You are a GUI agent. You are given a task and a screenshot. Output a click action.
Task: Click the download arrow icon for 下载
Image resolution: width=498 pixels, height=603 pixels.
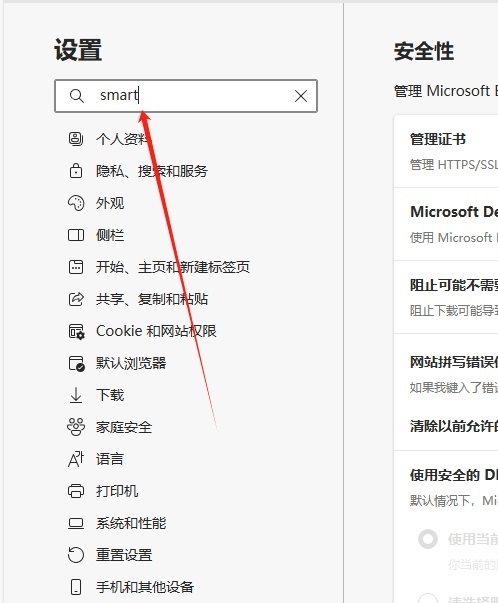(x=76, y=395)
